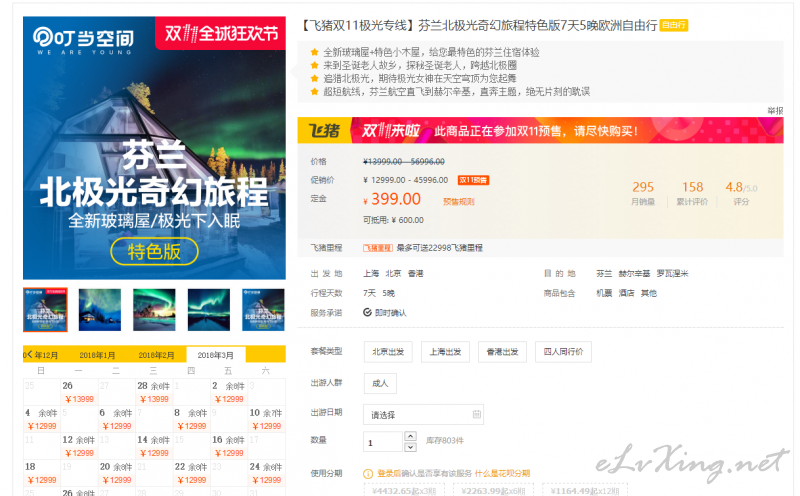
Task: Click the 双11来啦 presale banner
Action: click(541, 131)
